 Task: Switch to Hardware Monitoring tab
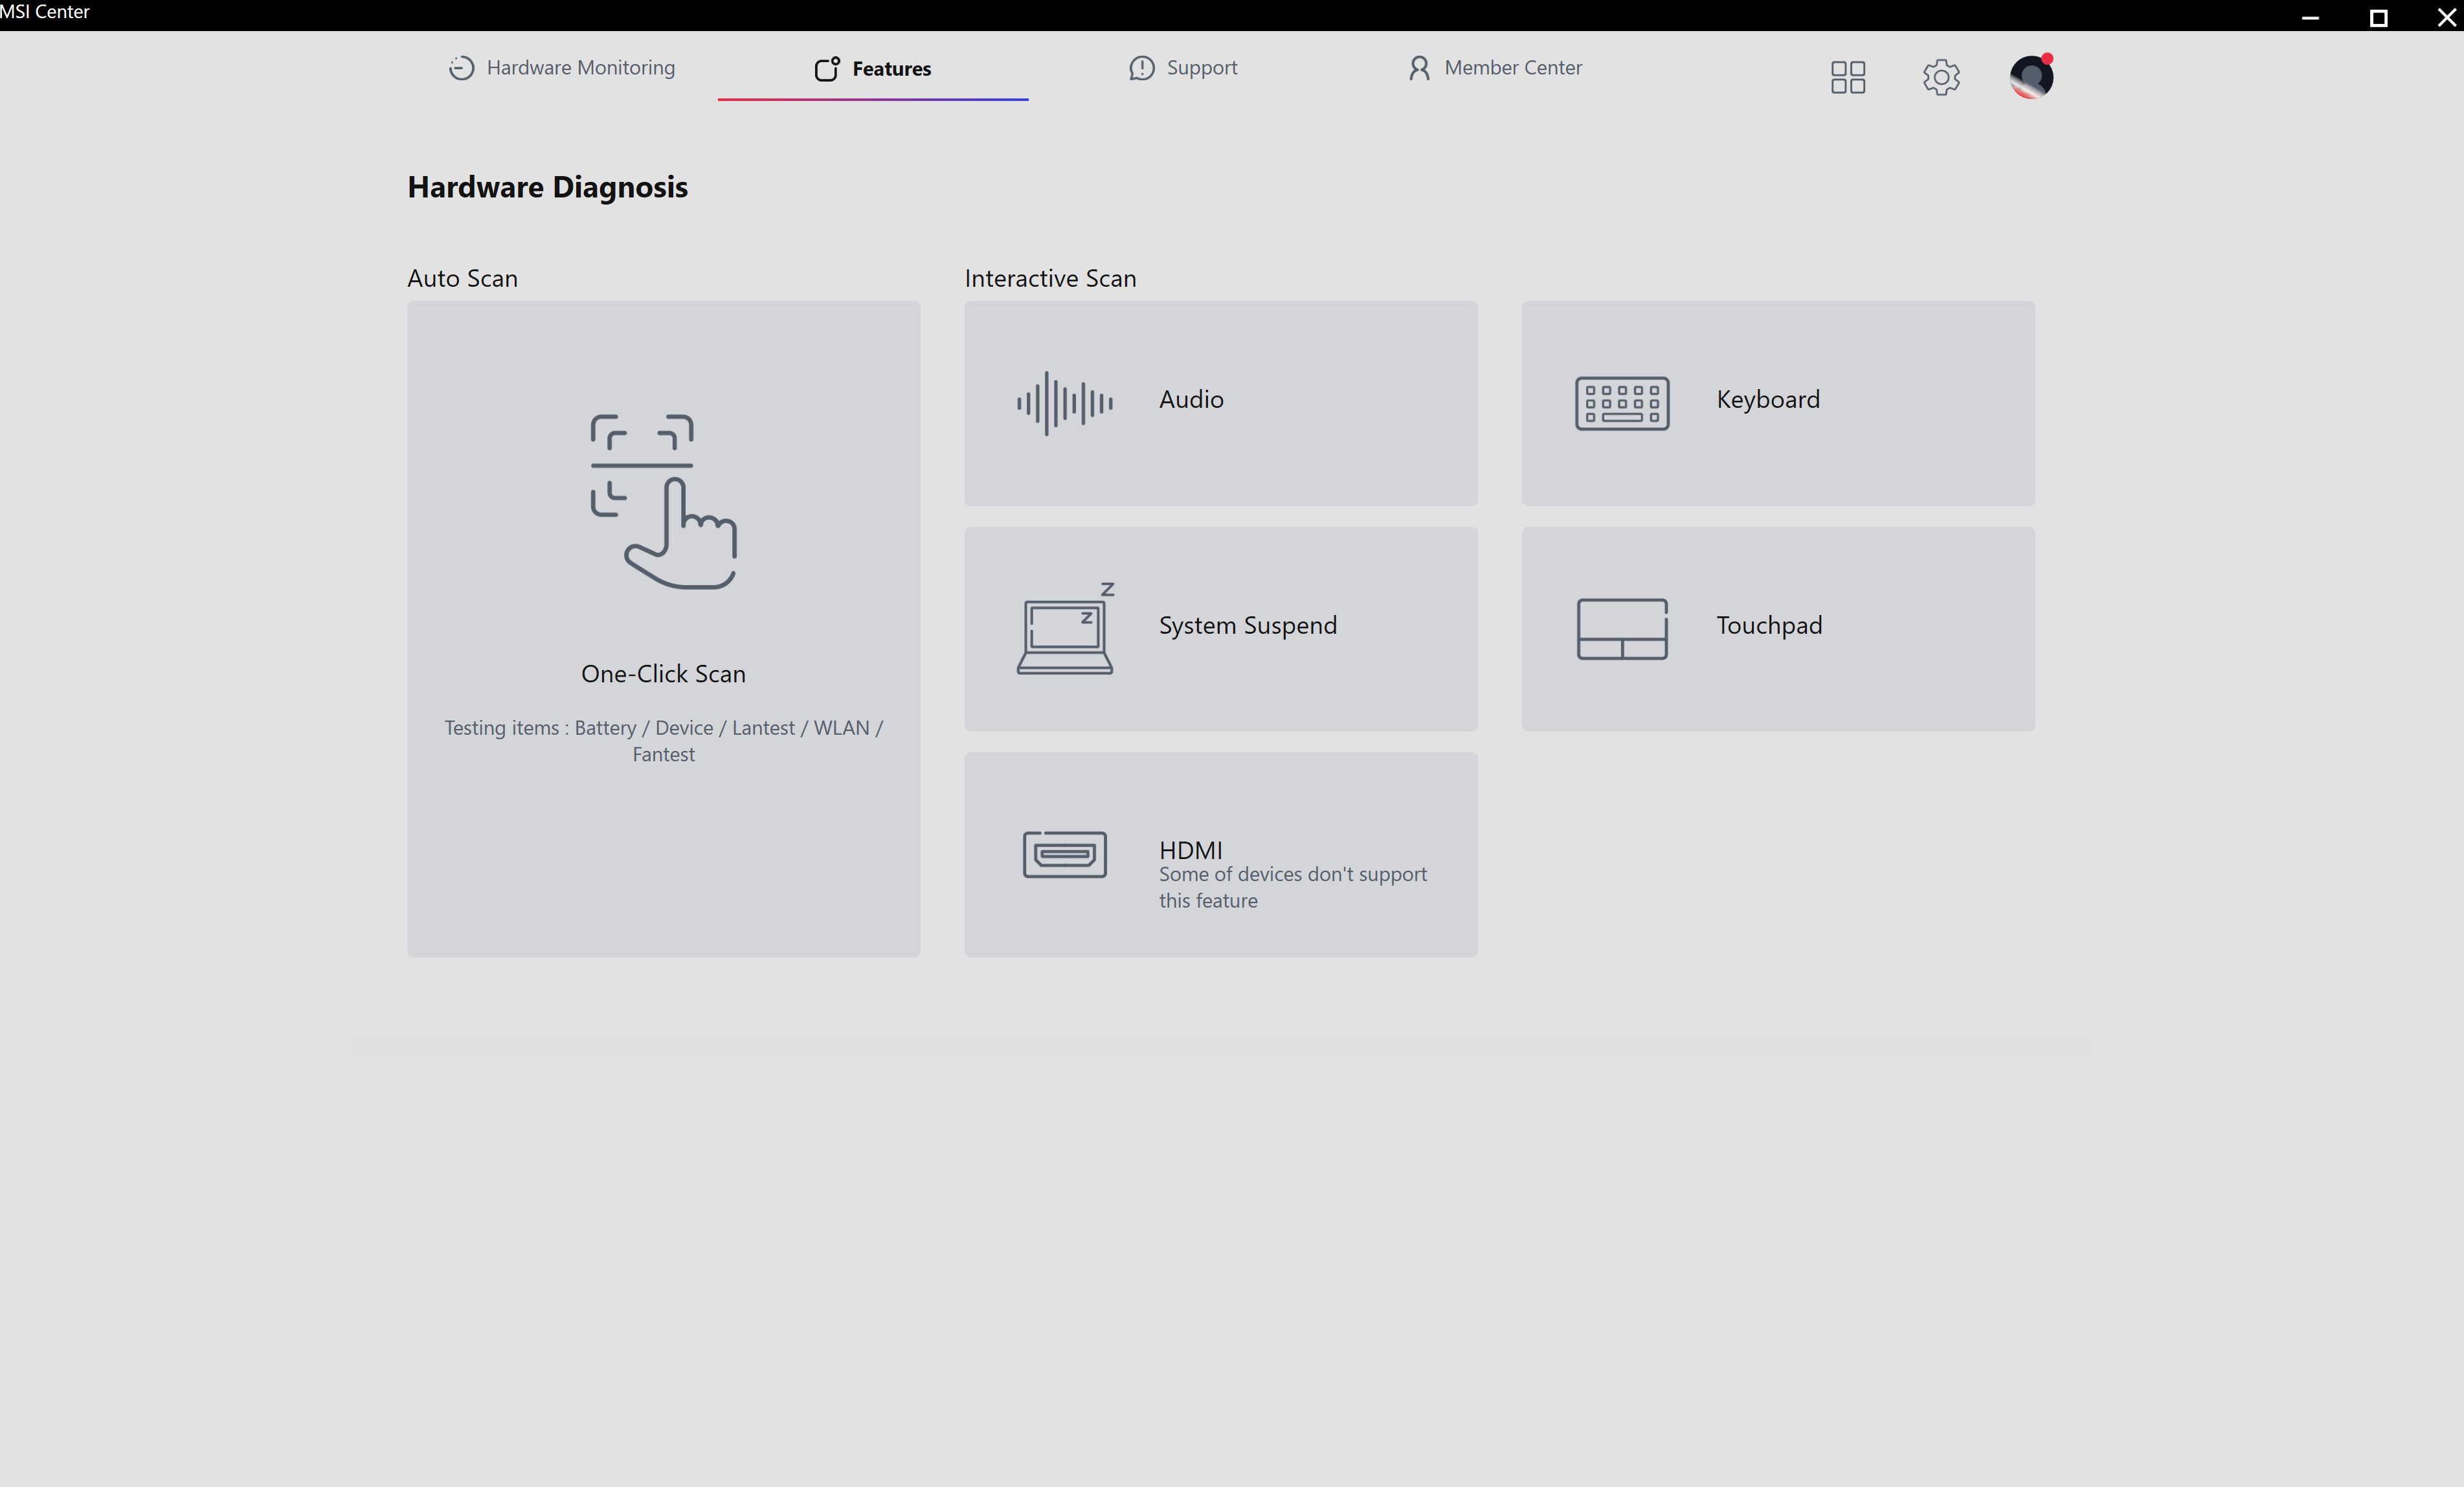coord(562,68)
